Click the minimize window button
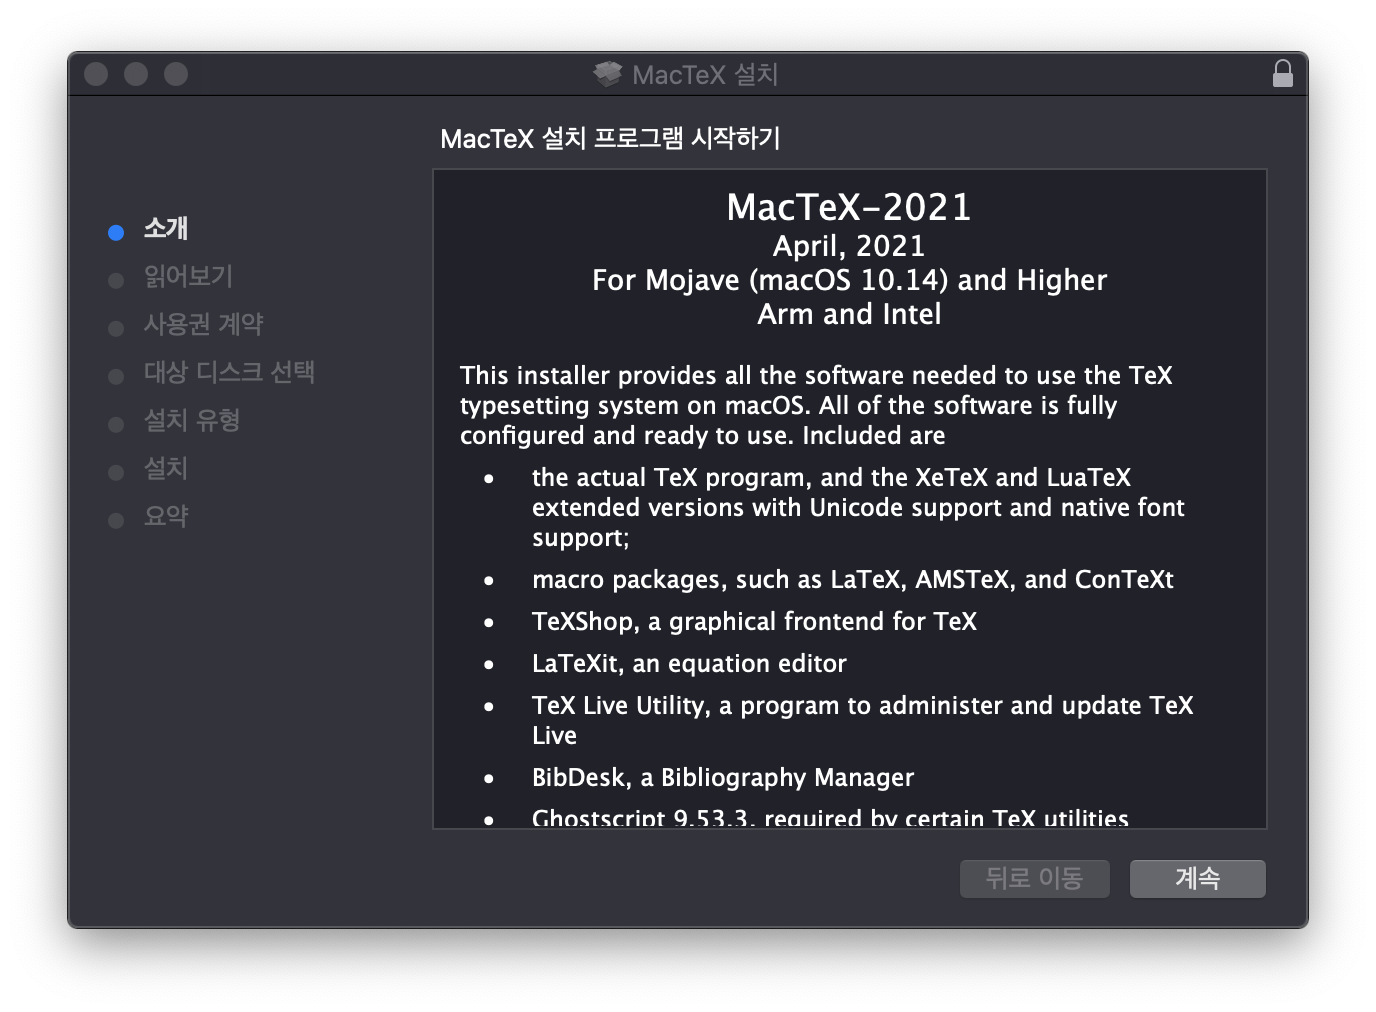This screenshot has height=1012, width=1376. [x=136, y=74]
